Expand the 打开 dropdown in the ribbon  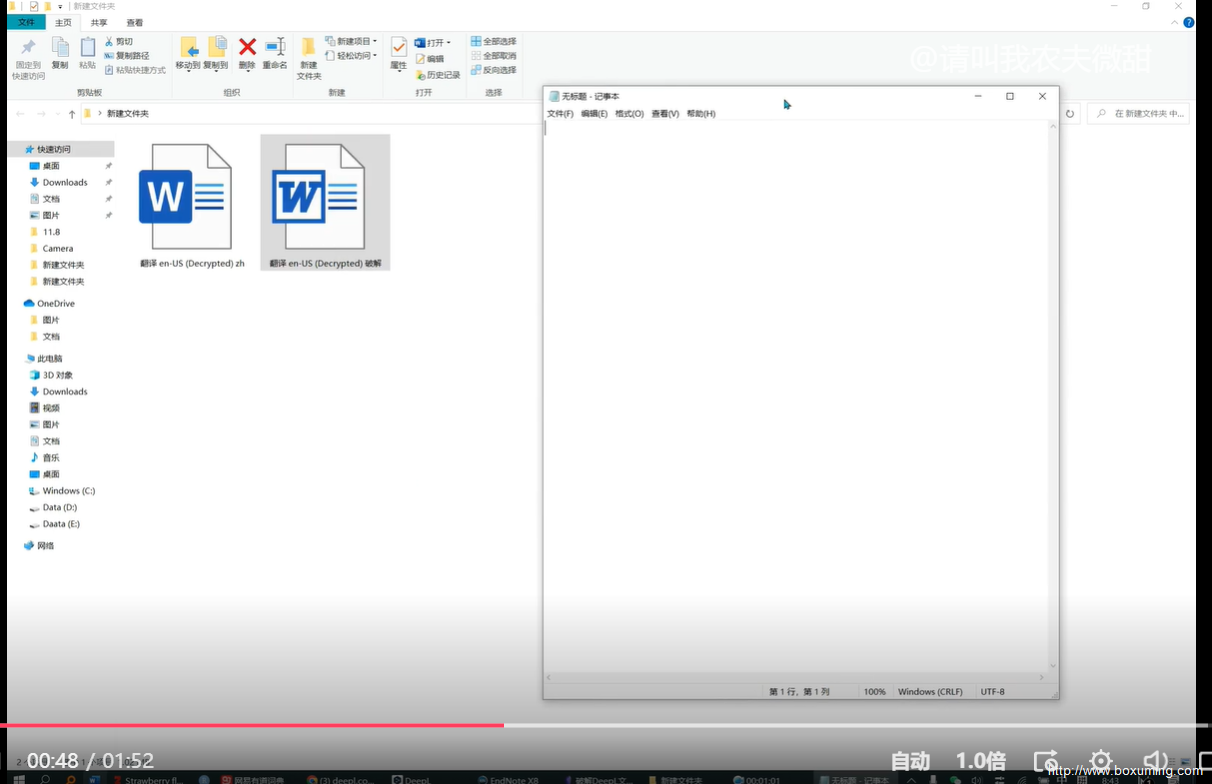pos(433,43)
